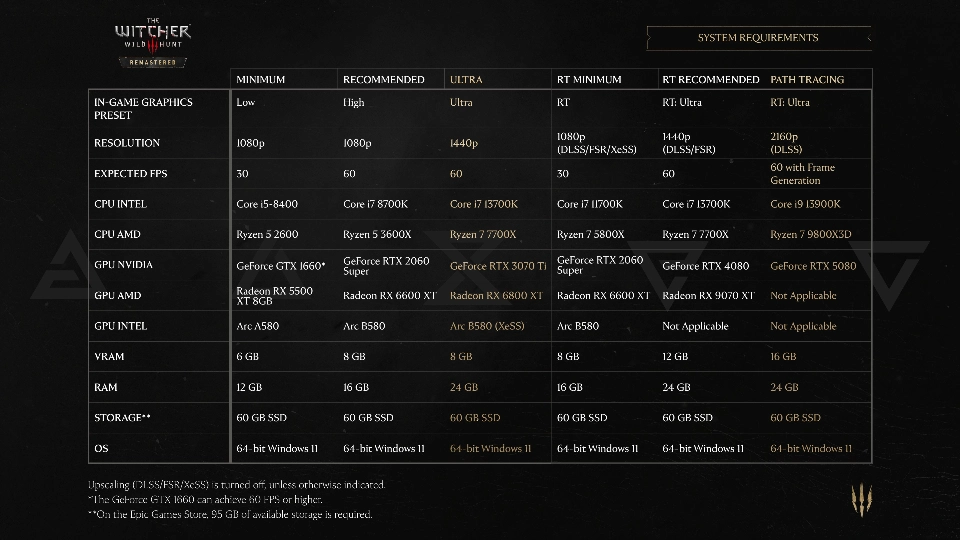Click the RESOLUTION row label
This screenshot has height=540, width=960.
click(x=127, y=143)
